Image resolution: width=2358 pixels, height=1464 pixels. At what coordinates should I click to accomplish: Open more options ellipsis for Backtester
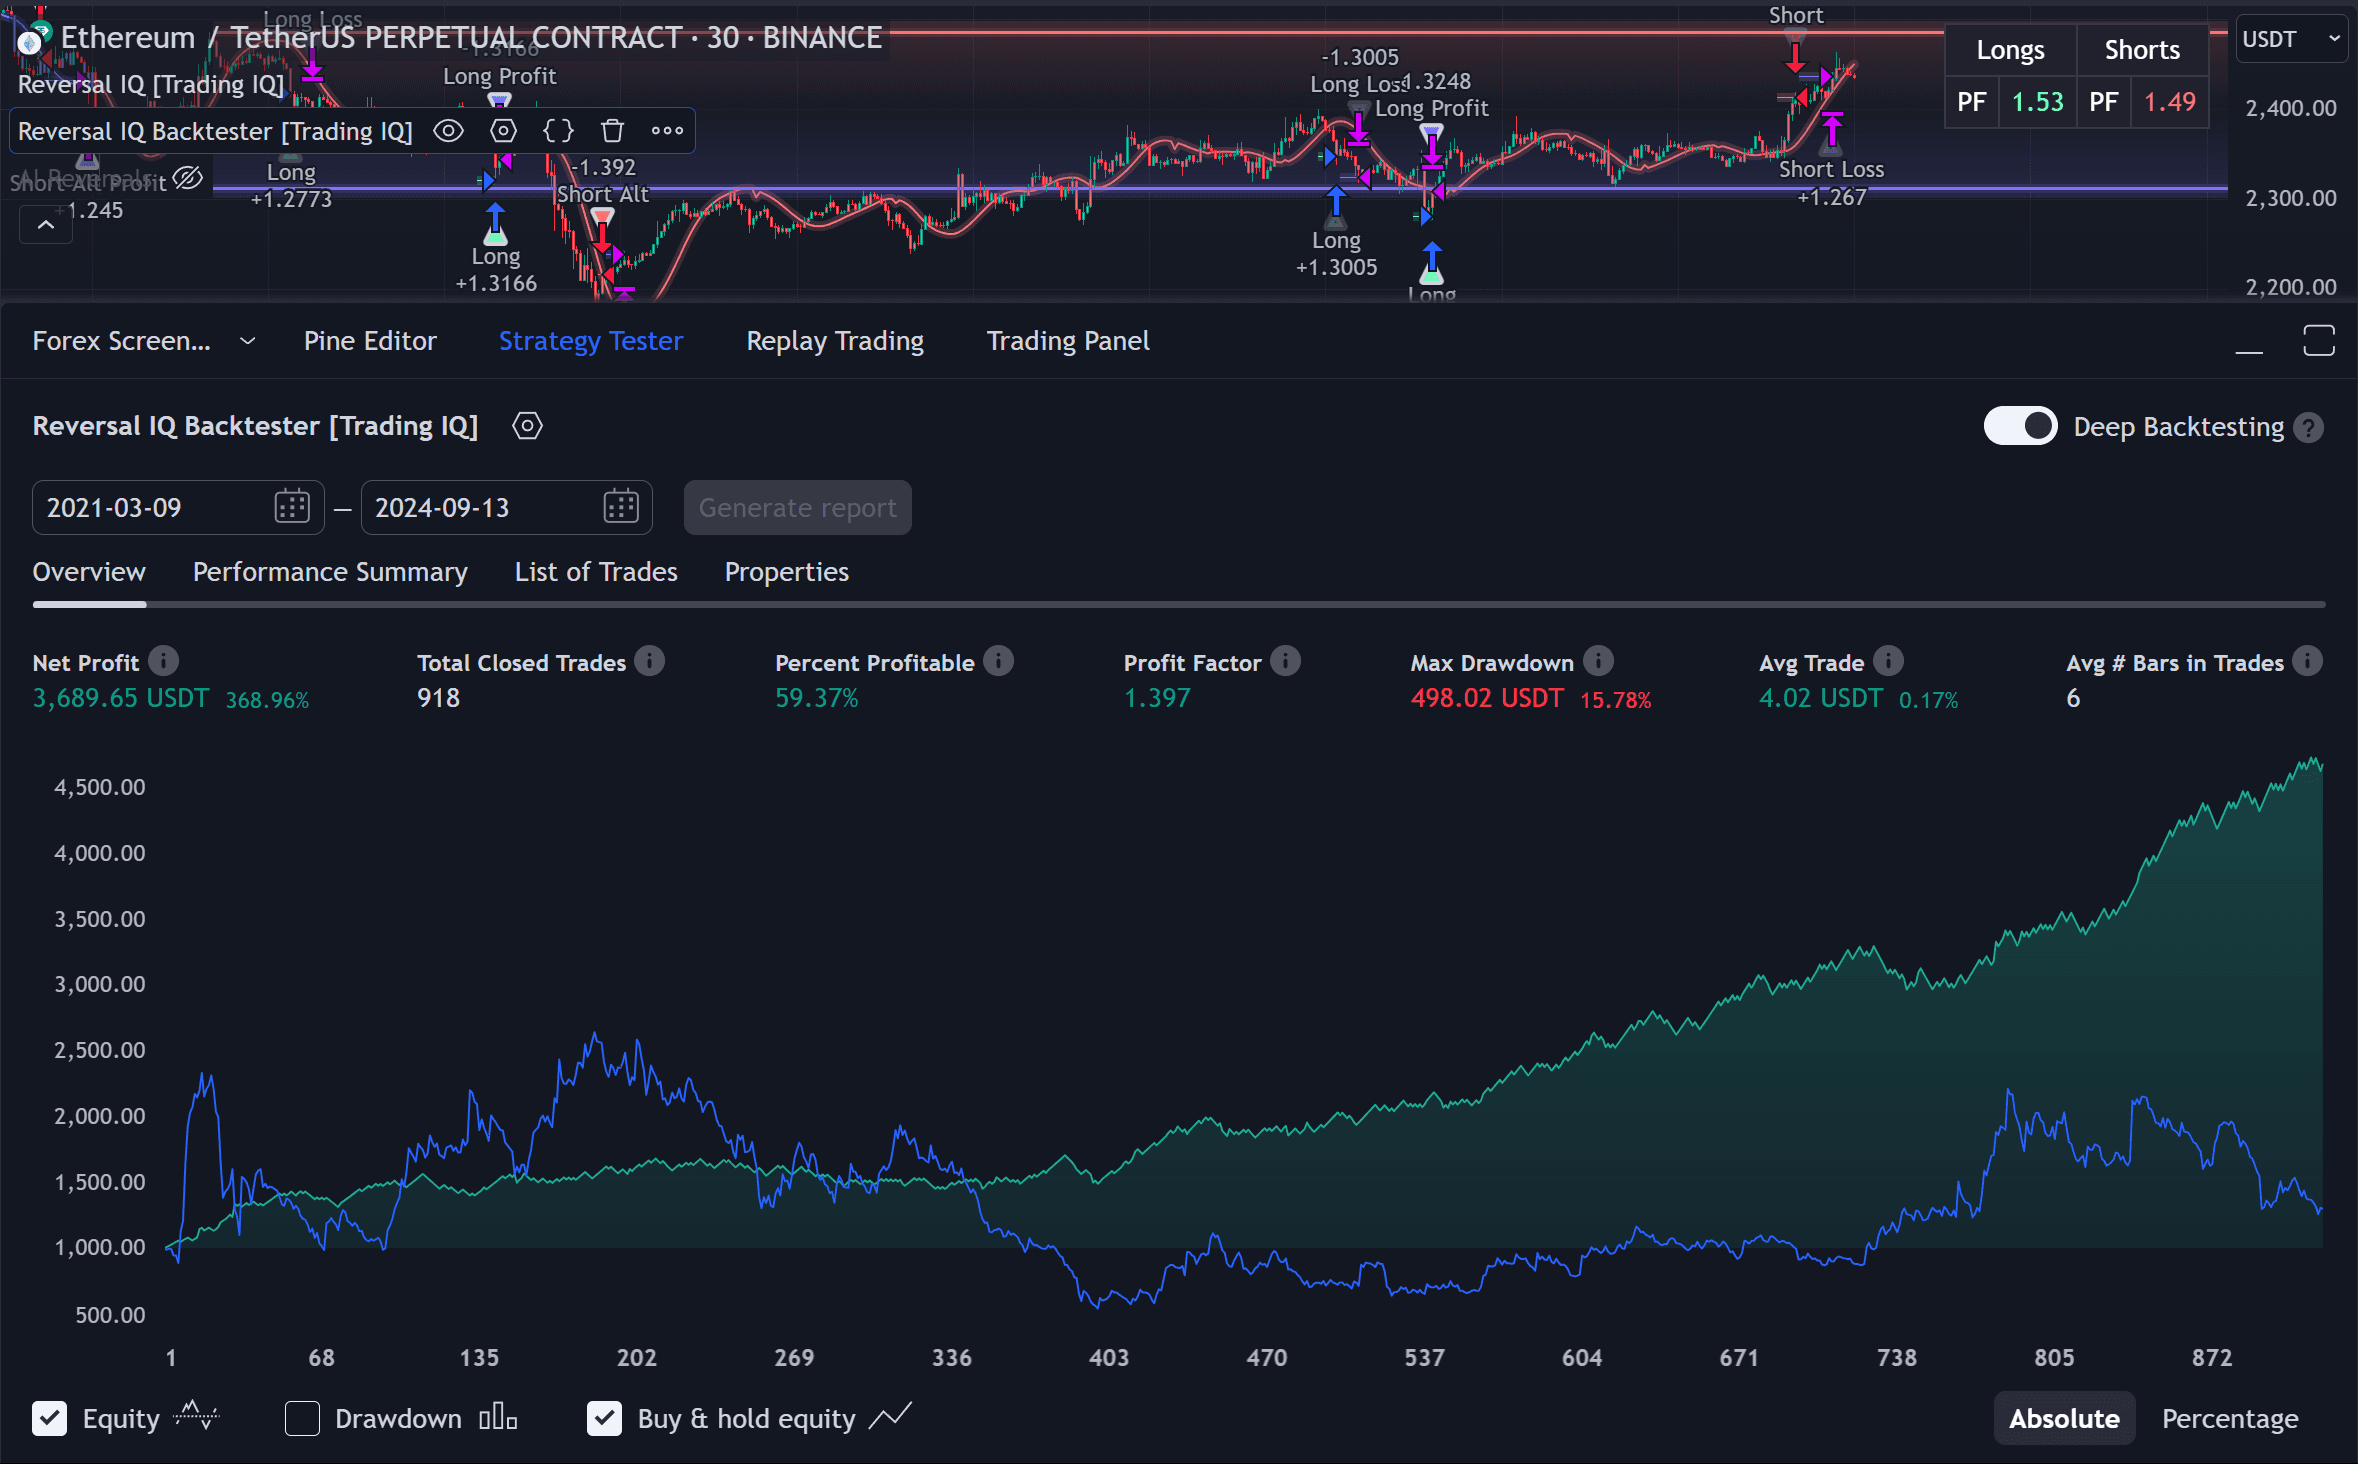(667, 131)
